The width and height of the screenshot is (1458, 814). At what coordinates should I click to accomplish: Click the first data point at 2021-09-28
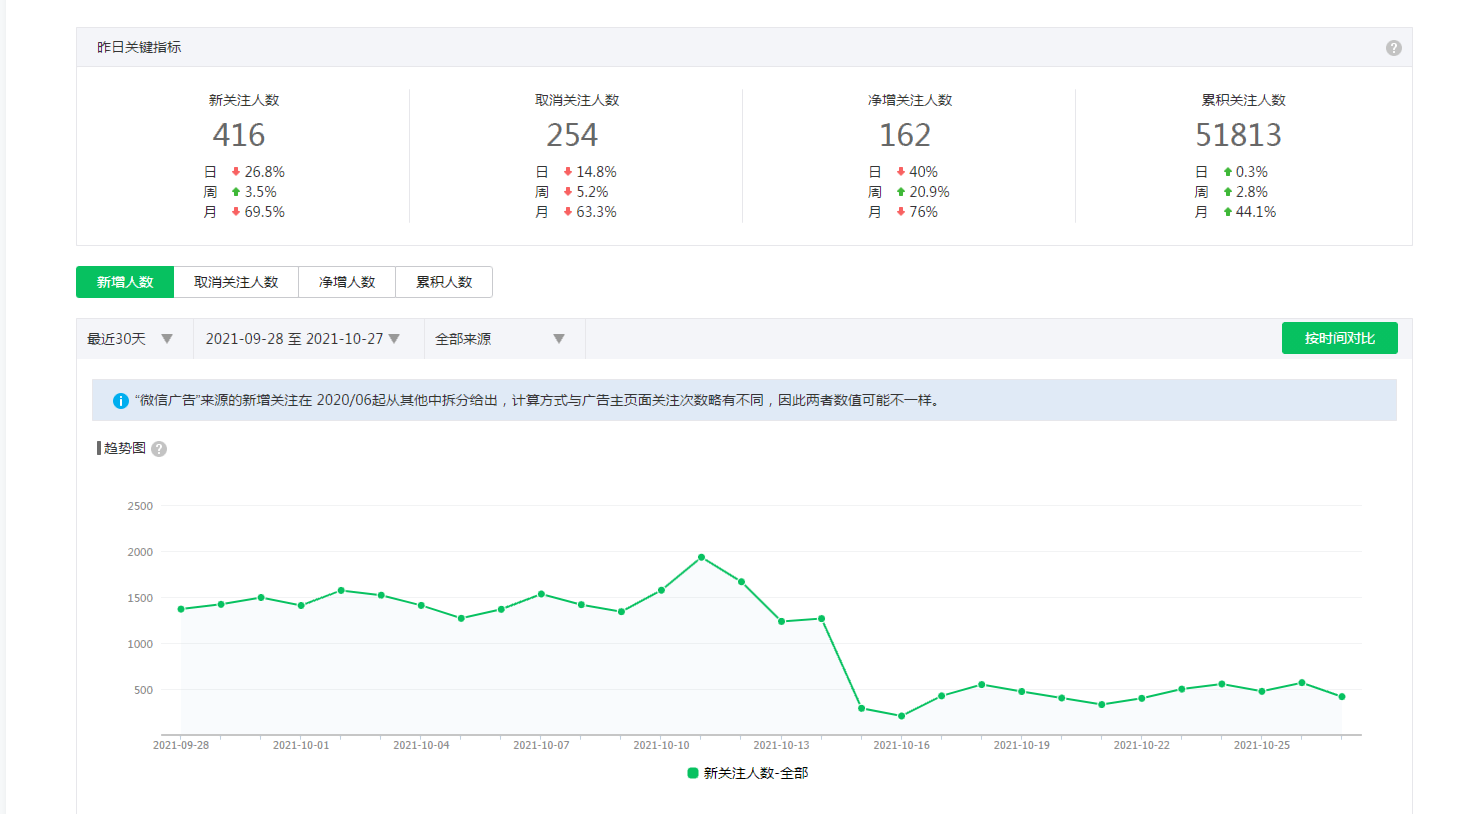[x=181, y=609]
